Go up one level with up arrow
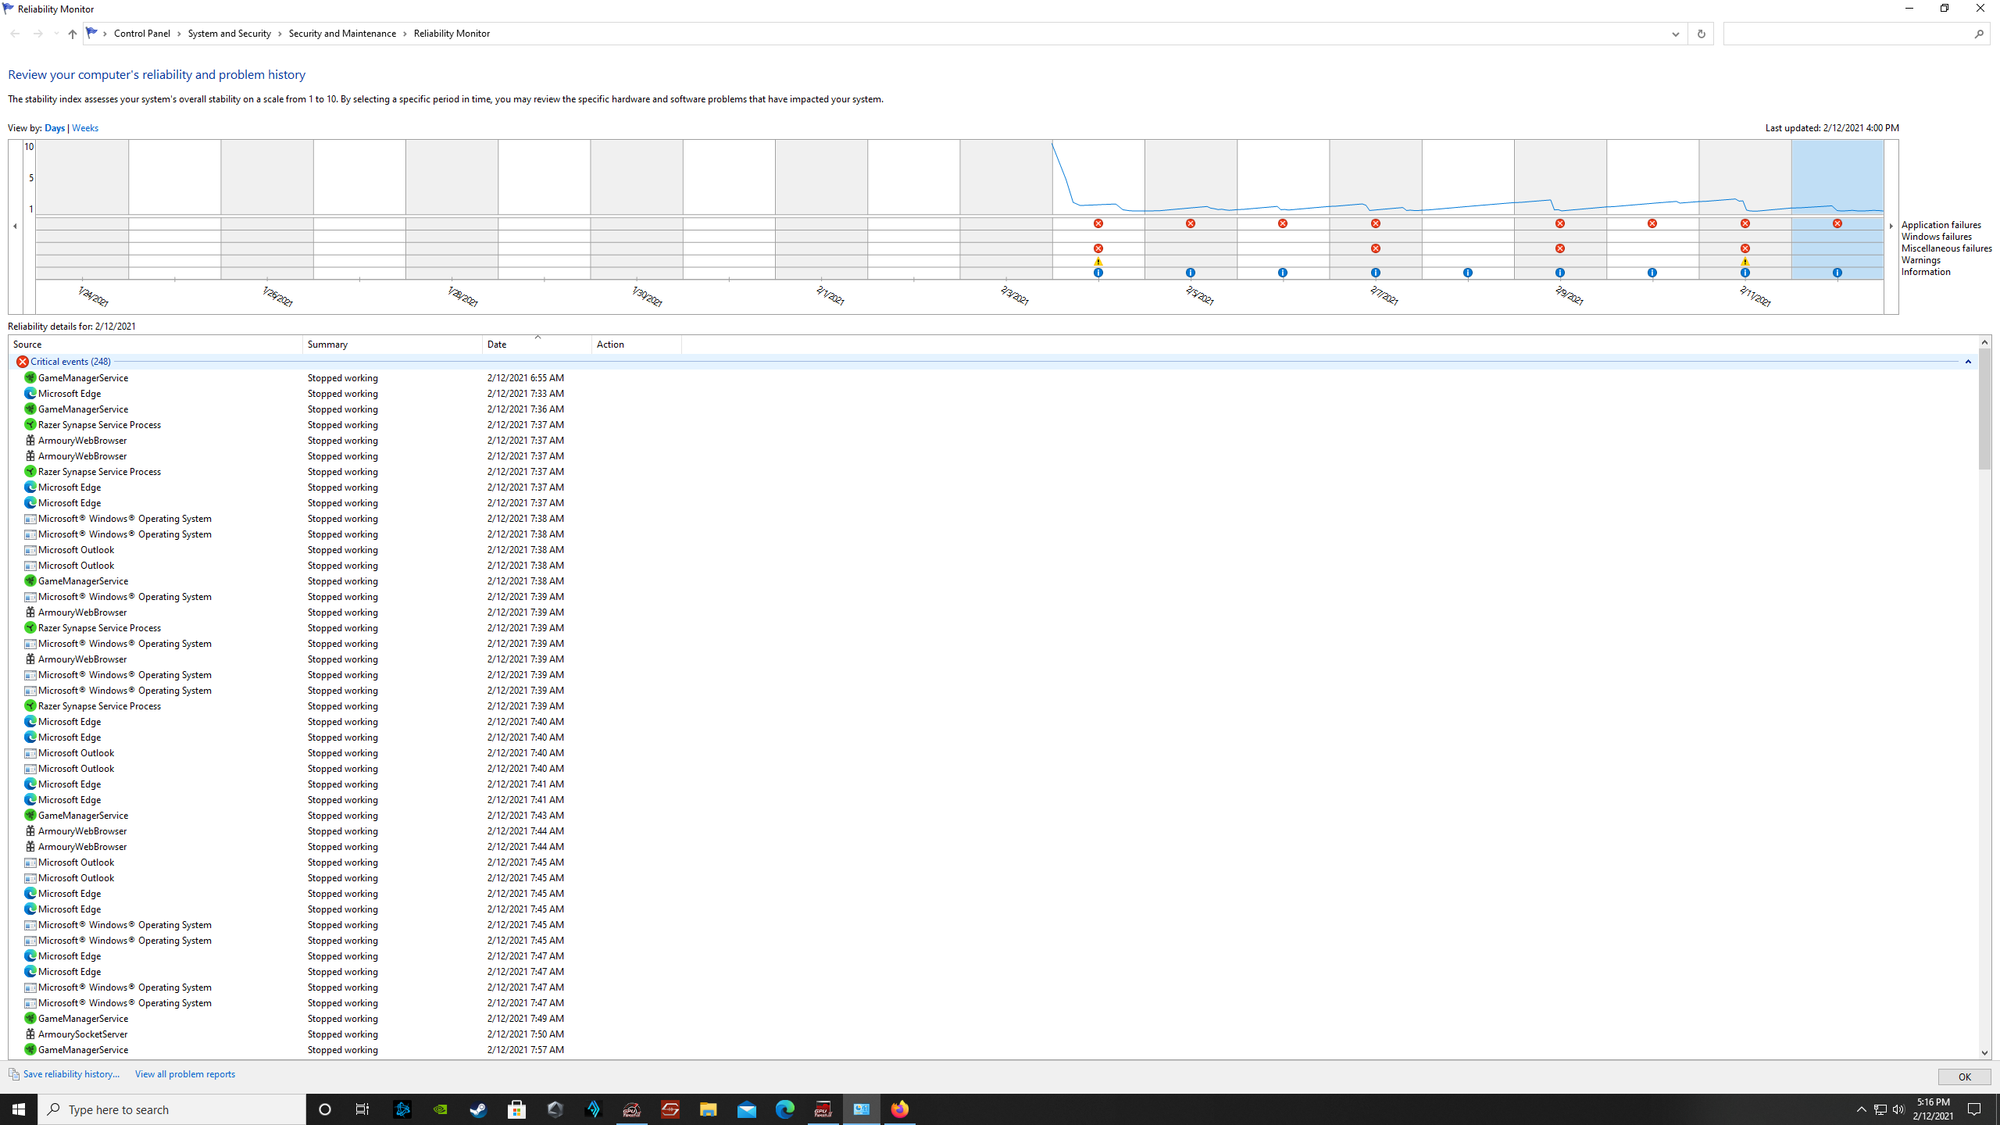 [72, 34]
